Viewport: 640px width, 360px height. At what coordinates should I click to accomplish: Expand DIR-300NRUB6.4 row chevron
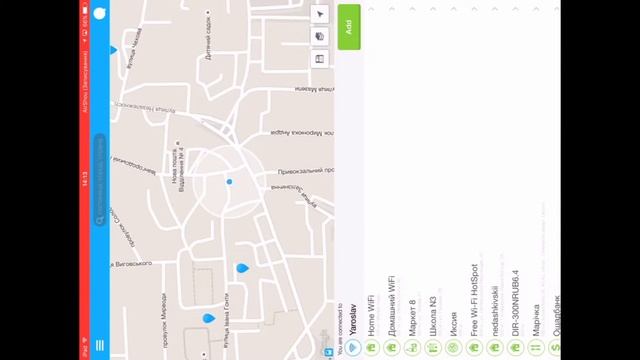[x=515, y=9]
